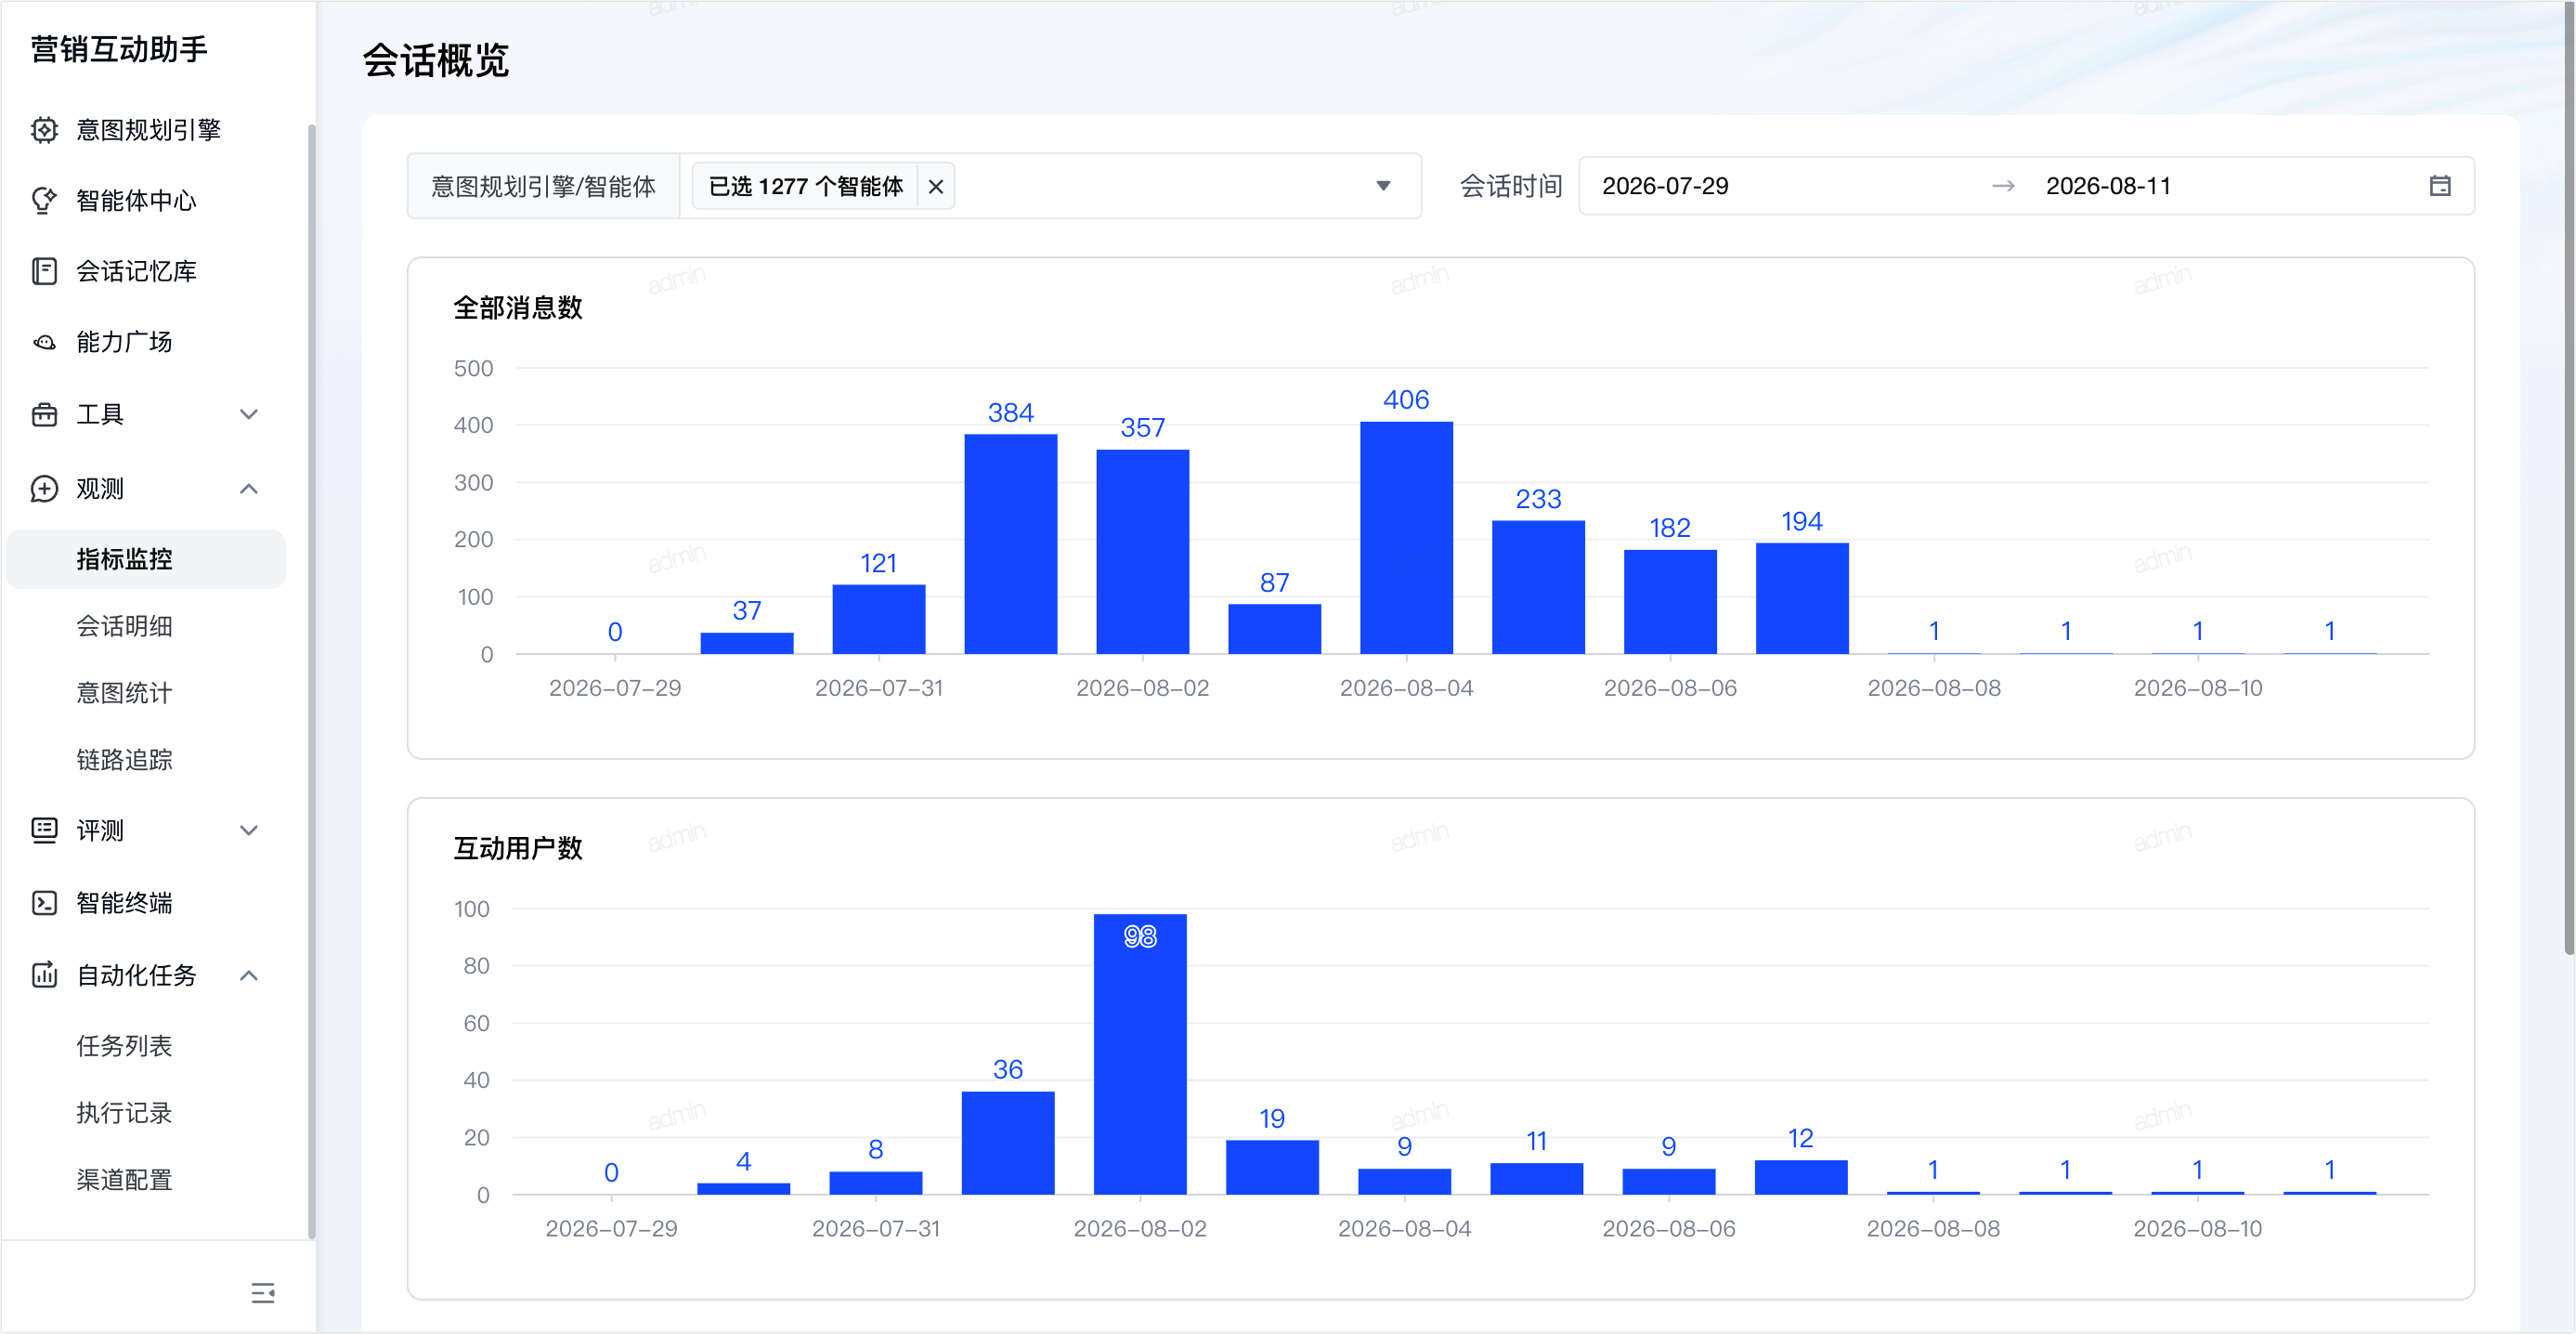Click the sidebar vertical scrollbar
Viewport: 2576px width, 1334px height.
[x=311, y=681]
